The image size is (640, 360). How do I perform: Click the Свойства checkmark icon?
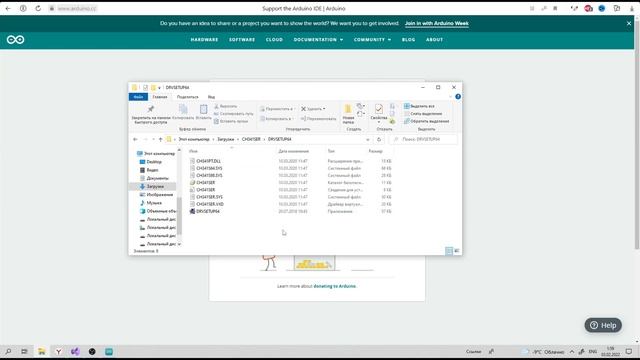pyautogui.click(x=379, y=109)
